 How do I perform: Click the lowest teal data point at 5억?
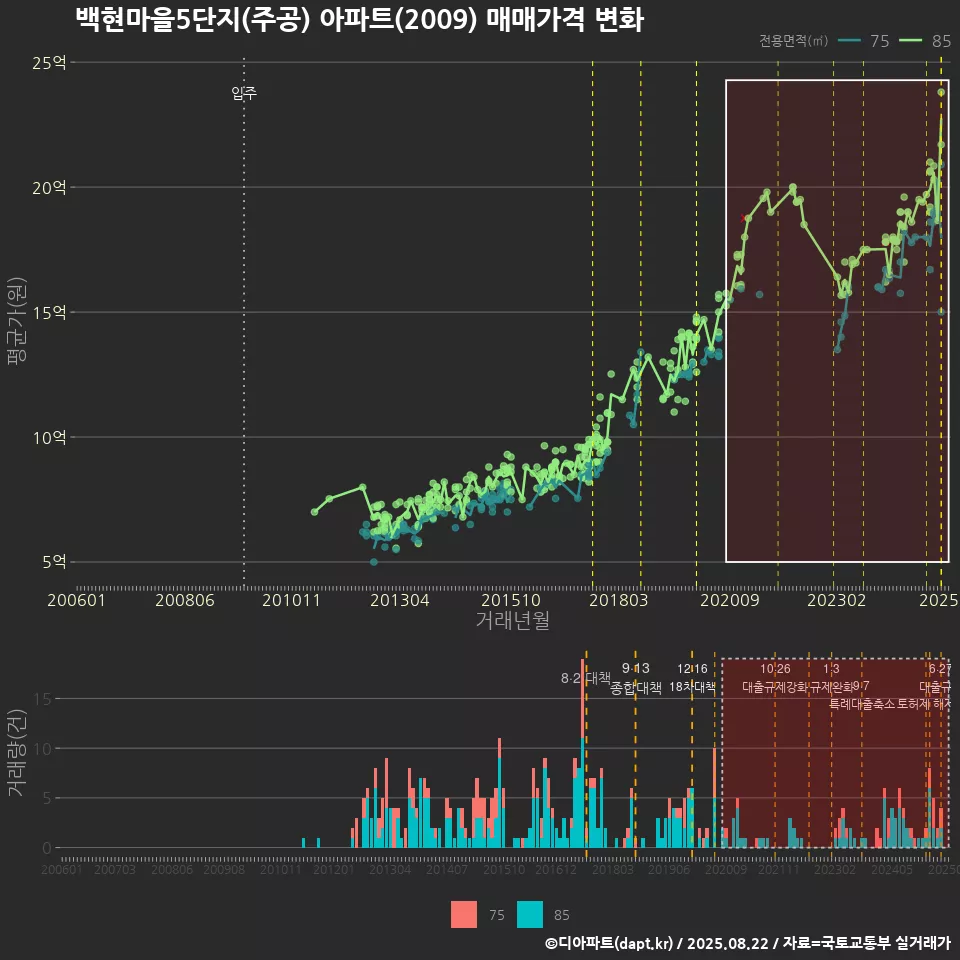pyautogui.click(x=374, y=561)
